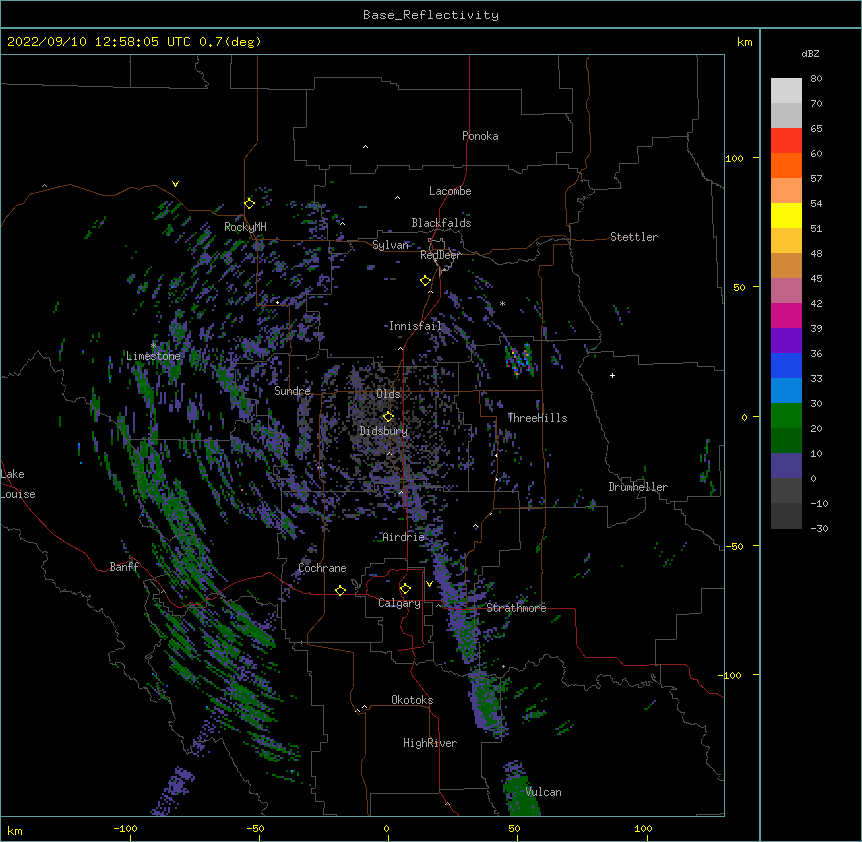The image size is (862, 842).
Task: Pick the blue 33-36 dBZ legend swatch
Action: point(786,365)
